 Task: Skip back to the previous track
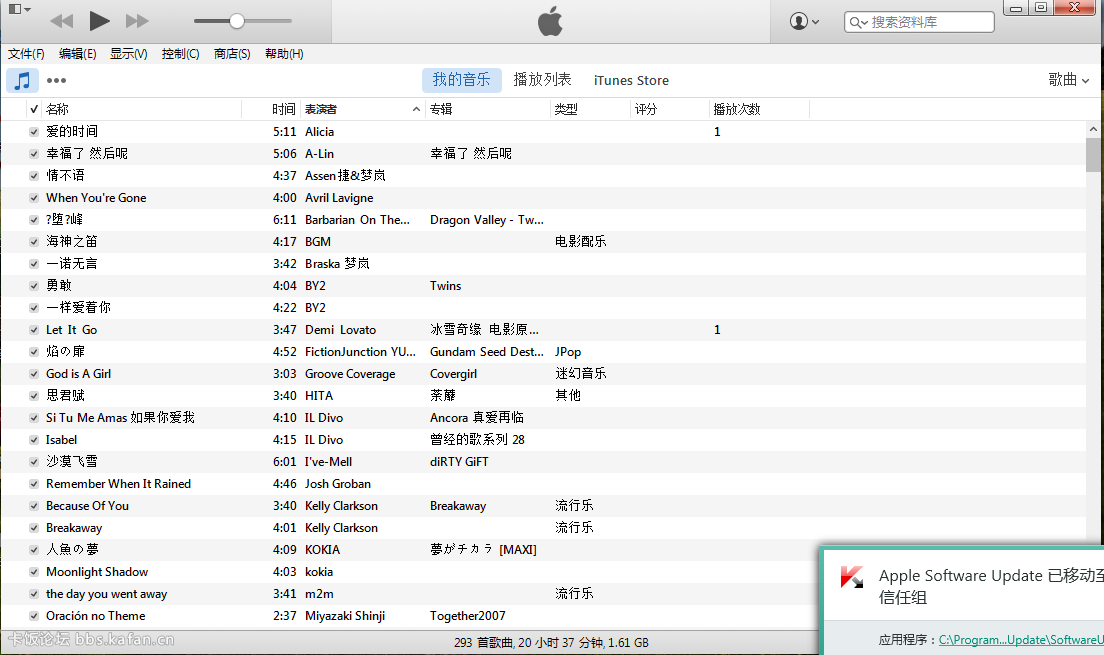(x=62, y=21)
